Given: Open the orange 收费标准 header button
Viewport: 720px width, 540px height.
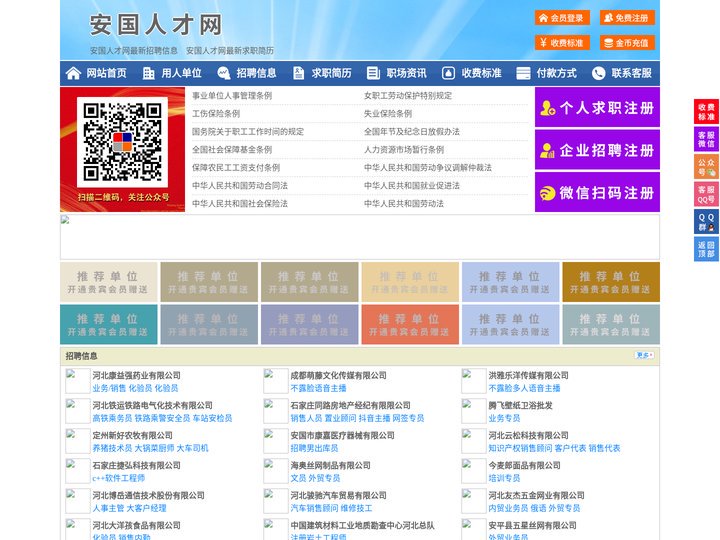Looking at the screenshot, I should (562, 43).
